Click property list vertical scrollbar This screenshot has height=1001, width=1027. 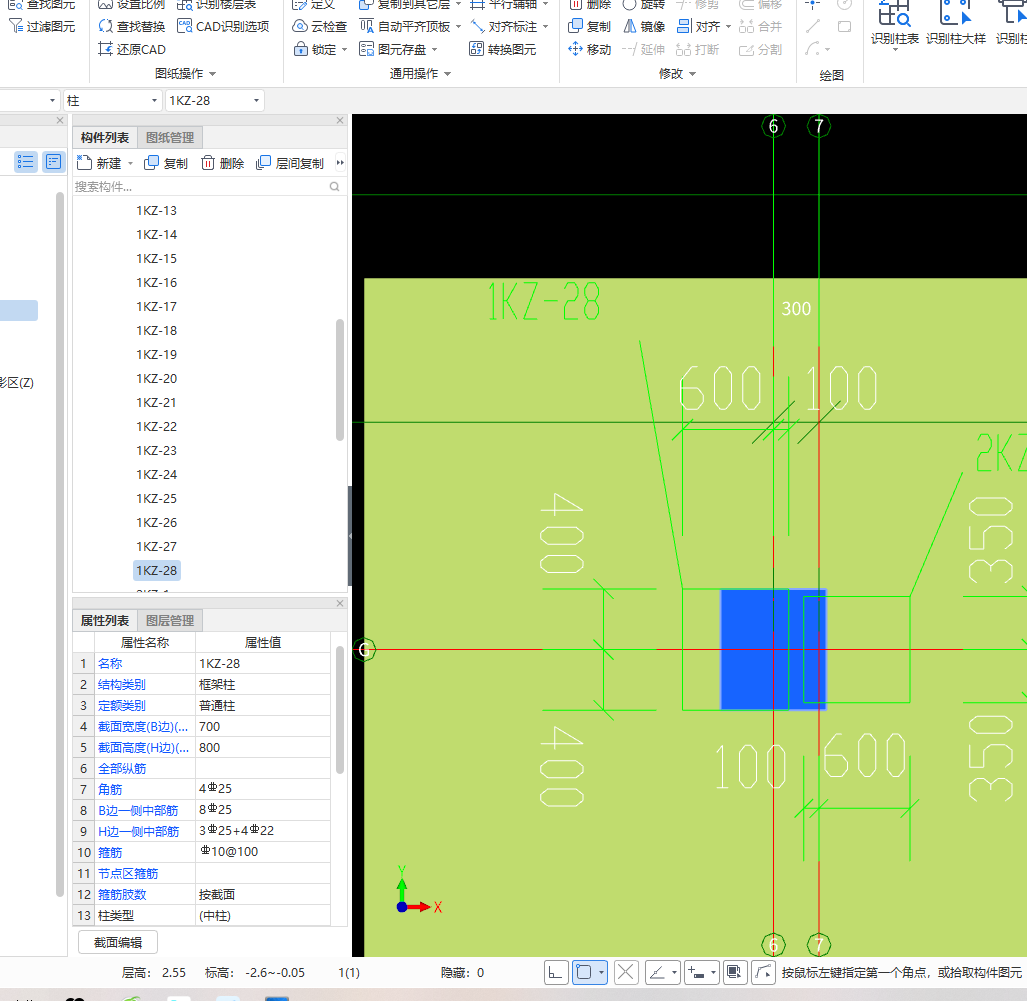(339, 710)
